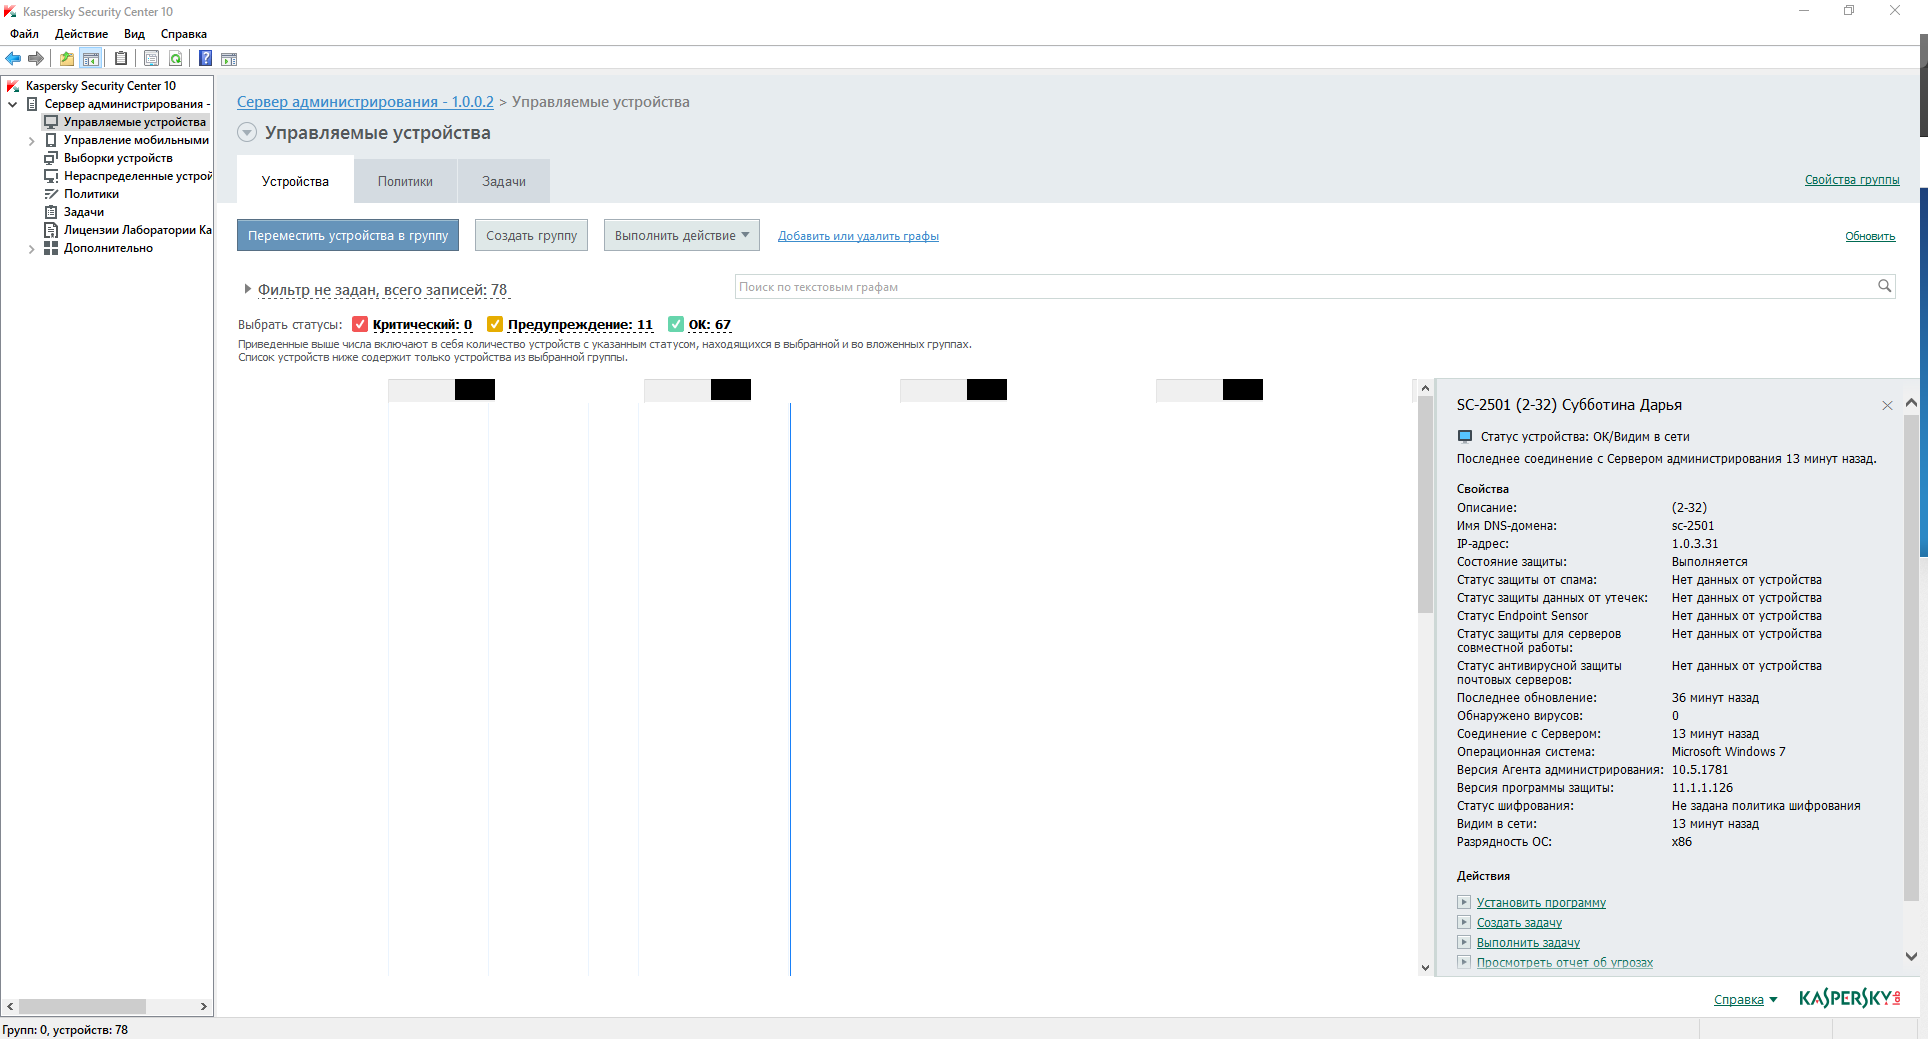Toggle the Show/Hide console tree toolbar icon
Viewport: 1928px width, 1039px height.
coord(91,58)
